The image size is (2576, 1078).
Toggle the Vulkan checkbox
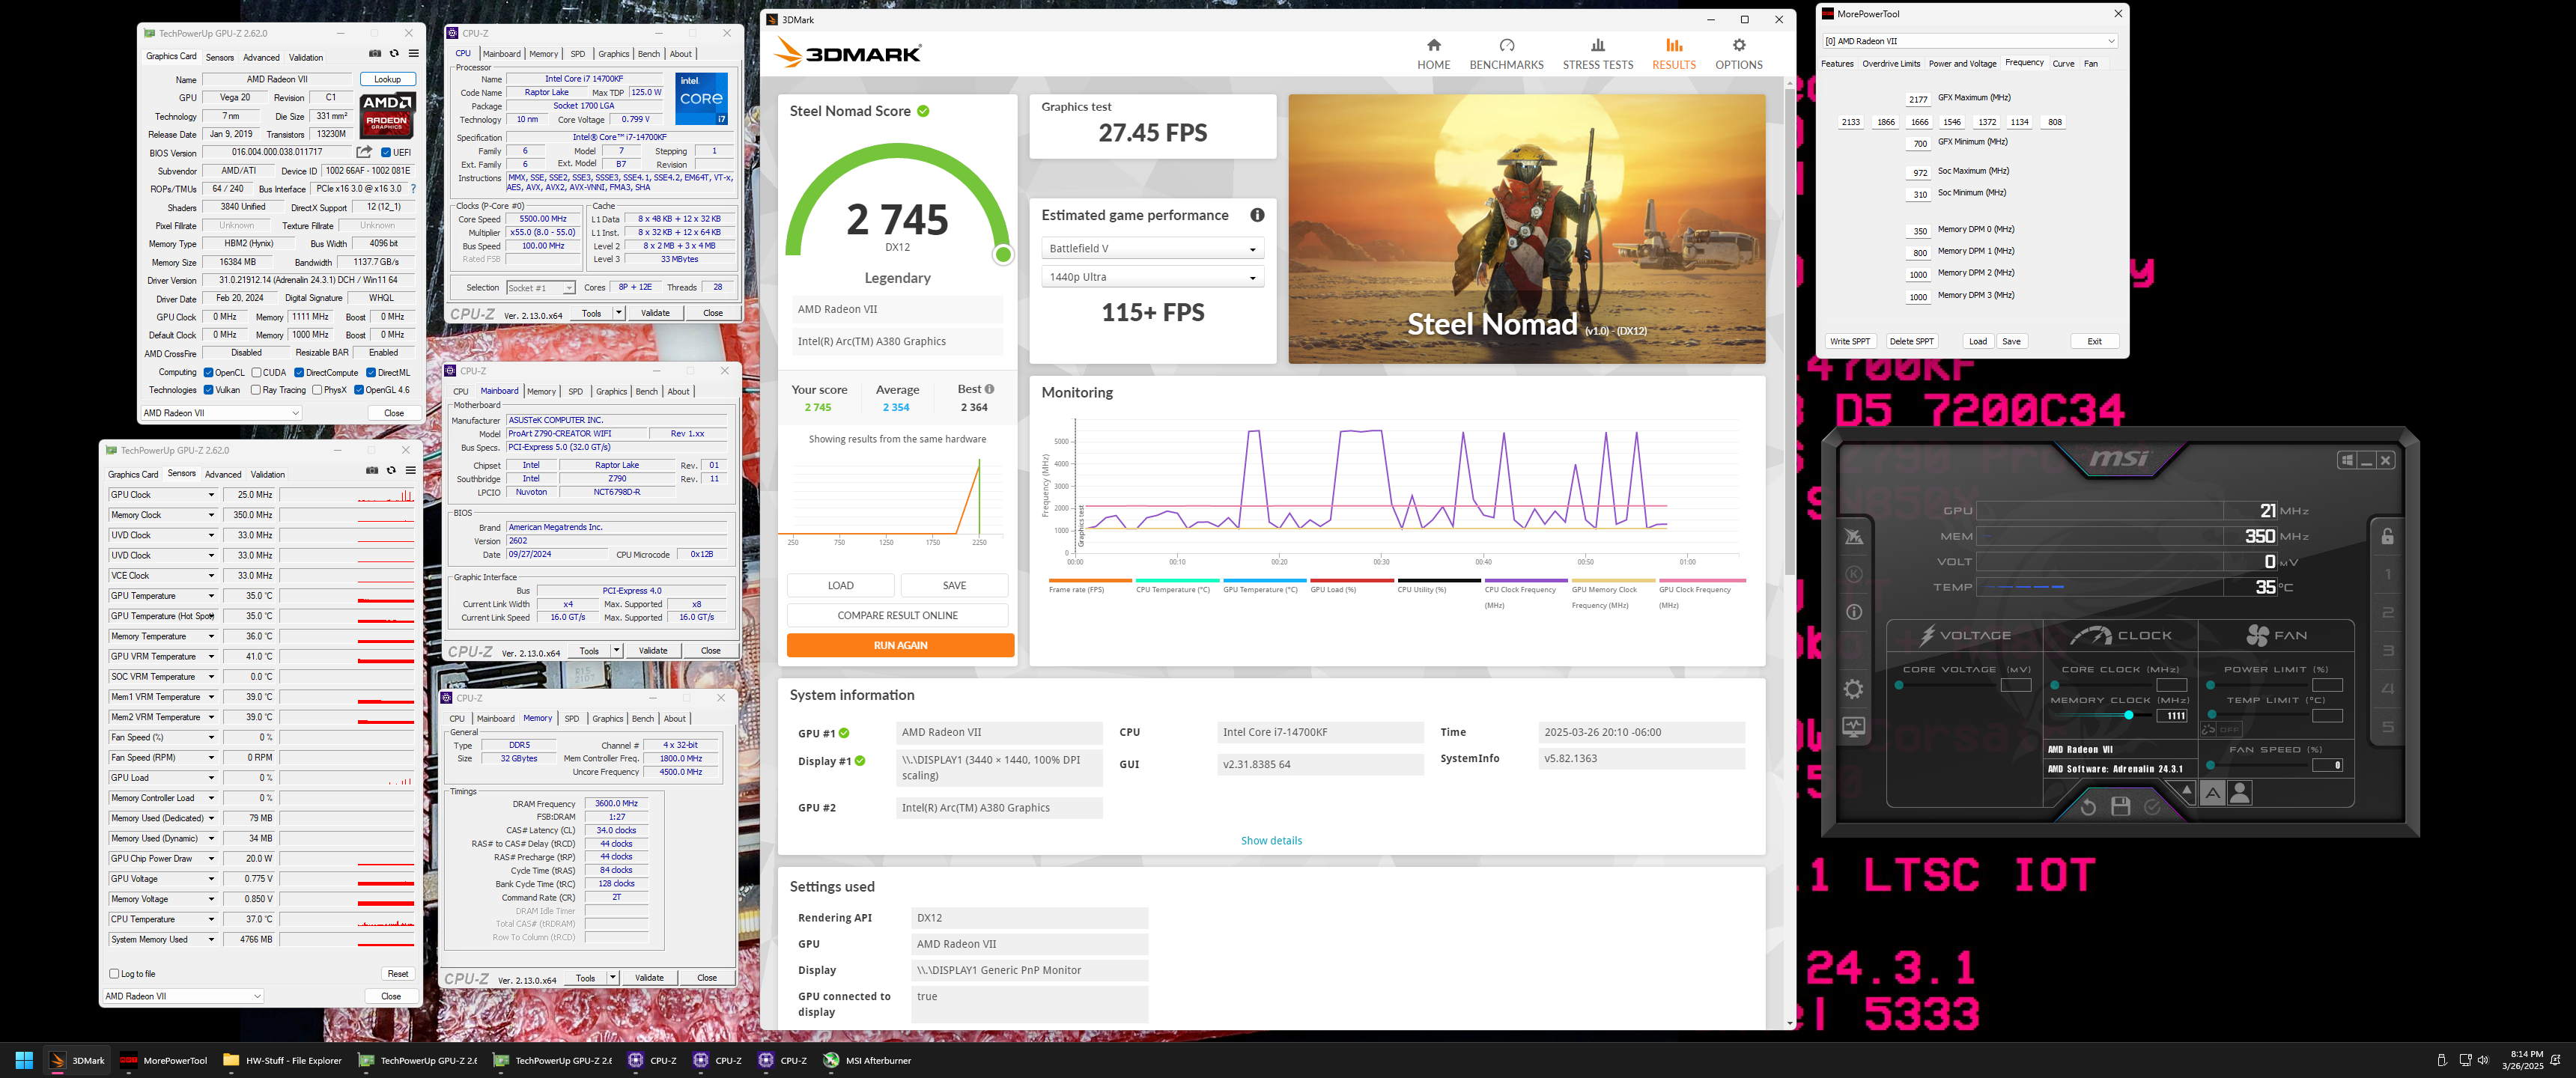(x=208, y=390)
